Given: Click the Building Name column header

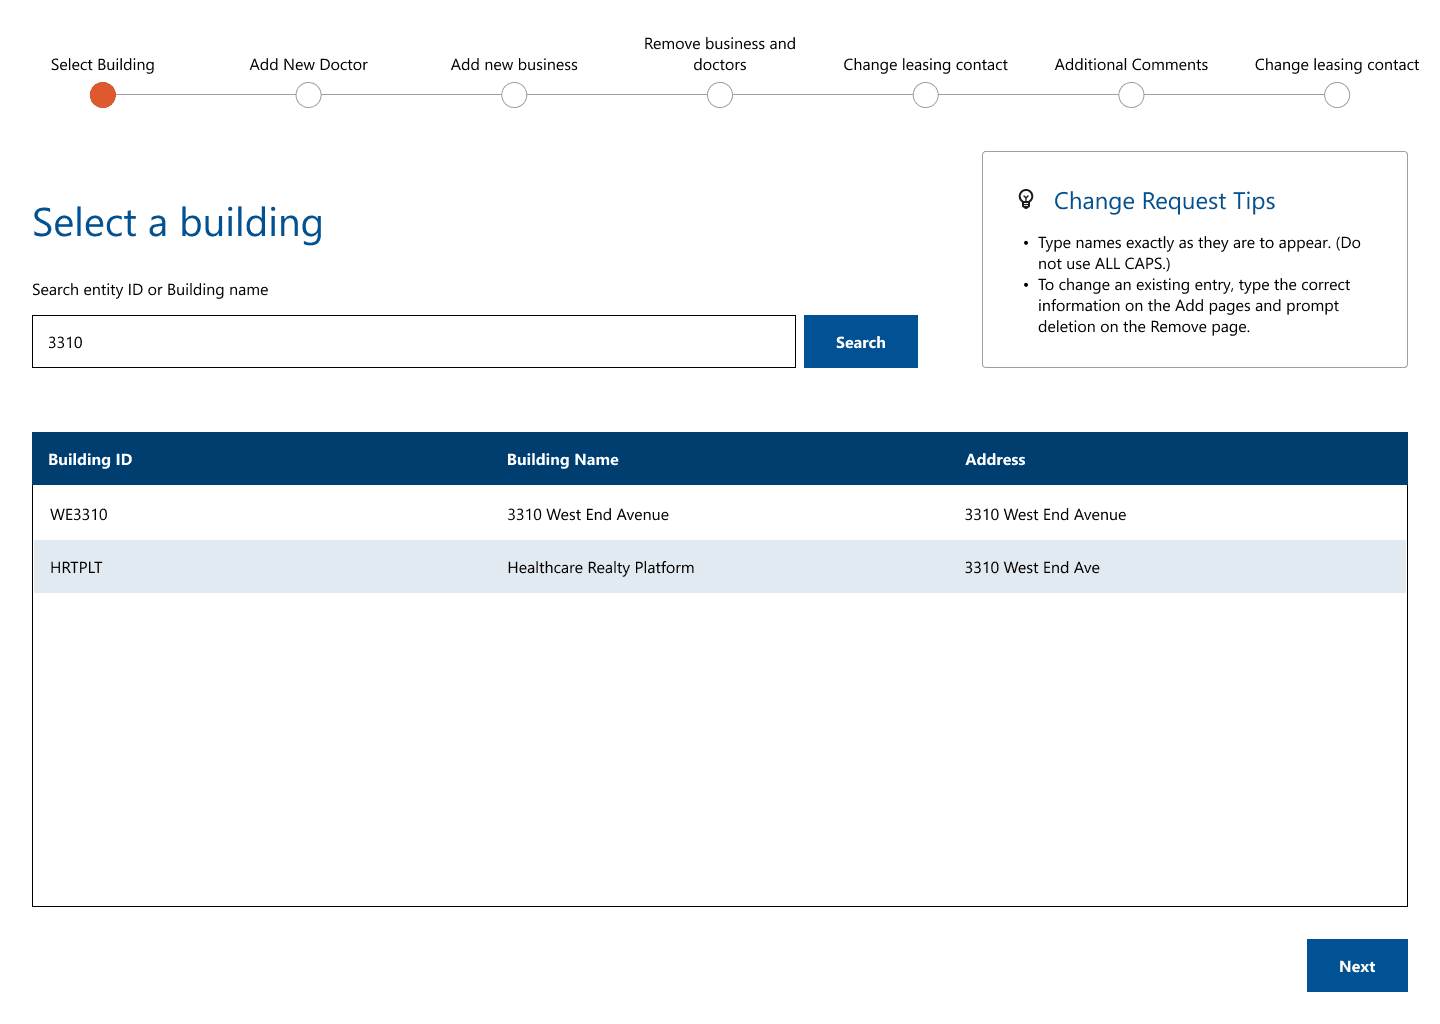Looking at the screenshot, I should coord(563,460).
